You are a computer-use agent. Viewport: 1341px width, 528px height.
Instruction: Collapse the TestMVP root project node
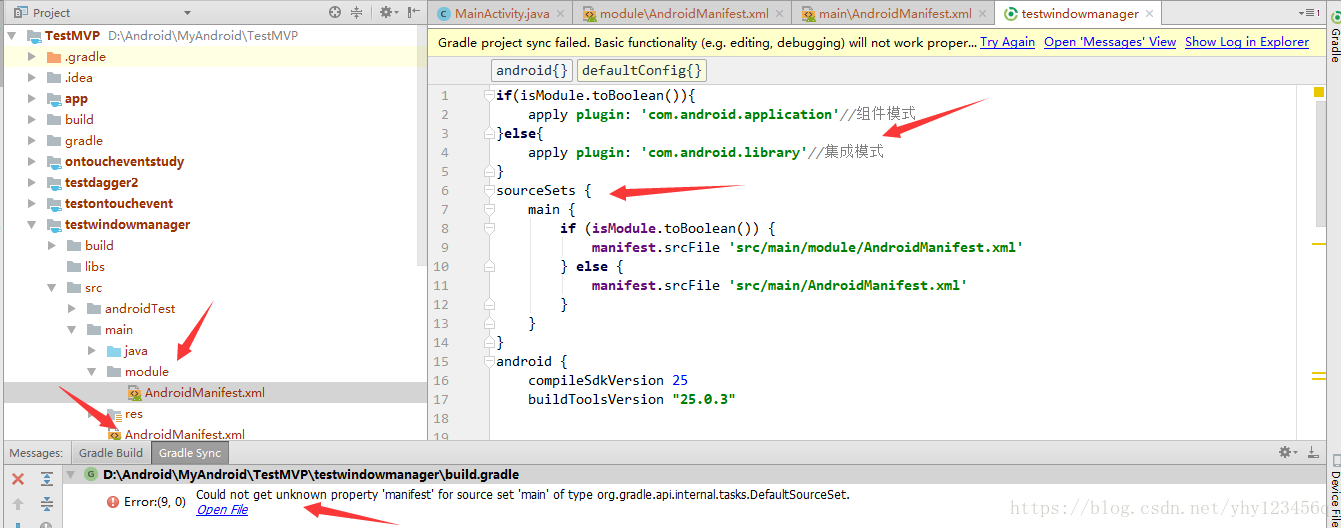tap(12, 36)
